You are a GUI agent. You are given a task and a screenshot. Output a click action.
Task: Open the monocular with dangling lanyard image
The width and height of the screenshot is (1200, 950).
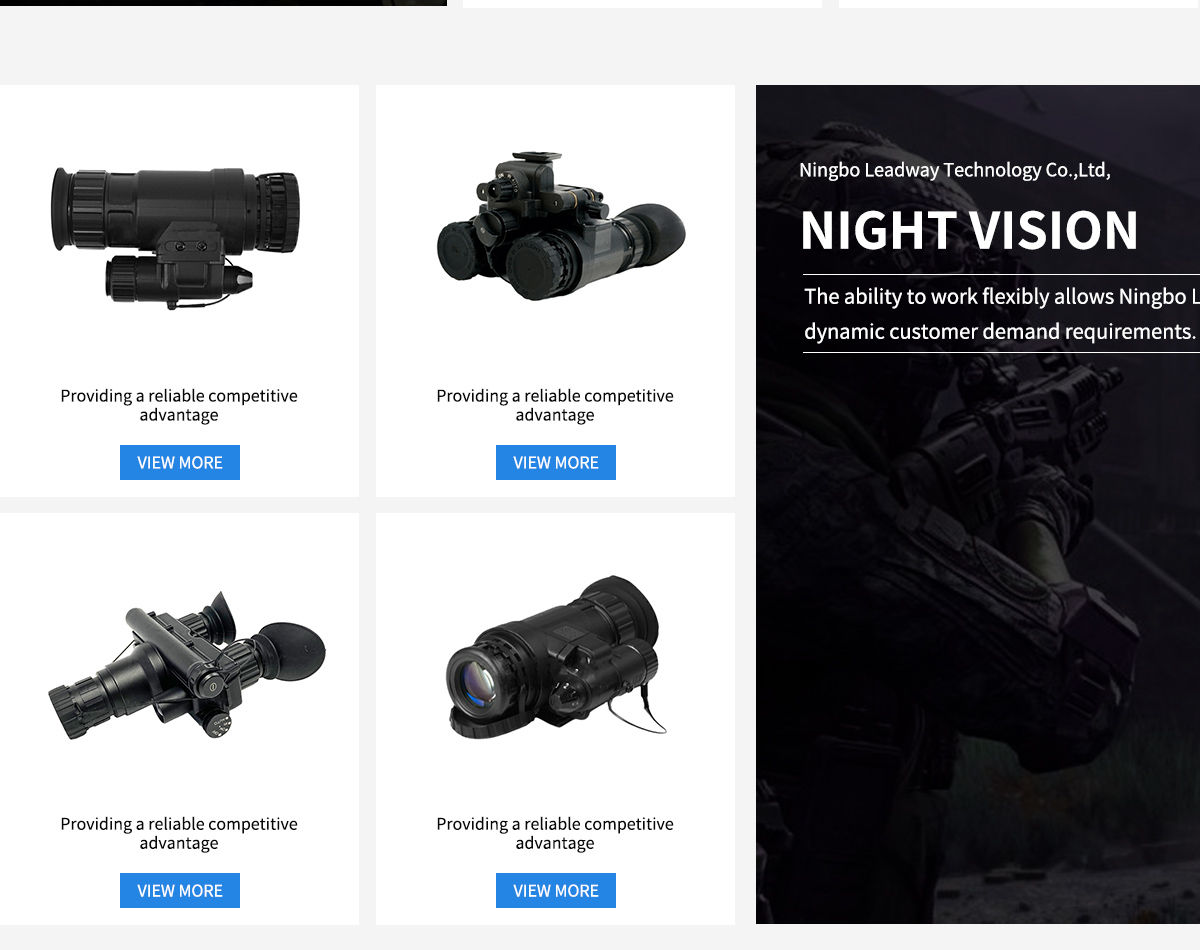coord(557,657)
